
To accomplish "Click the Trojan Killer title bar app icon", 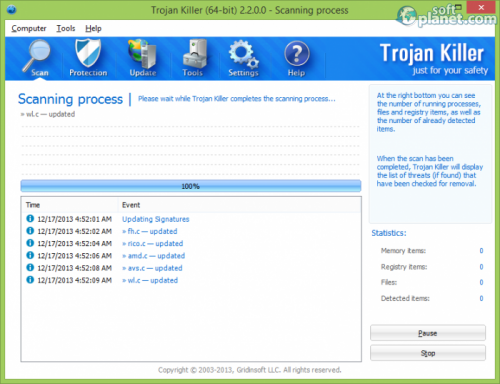I will 11,10.
